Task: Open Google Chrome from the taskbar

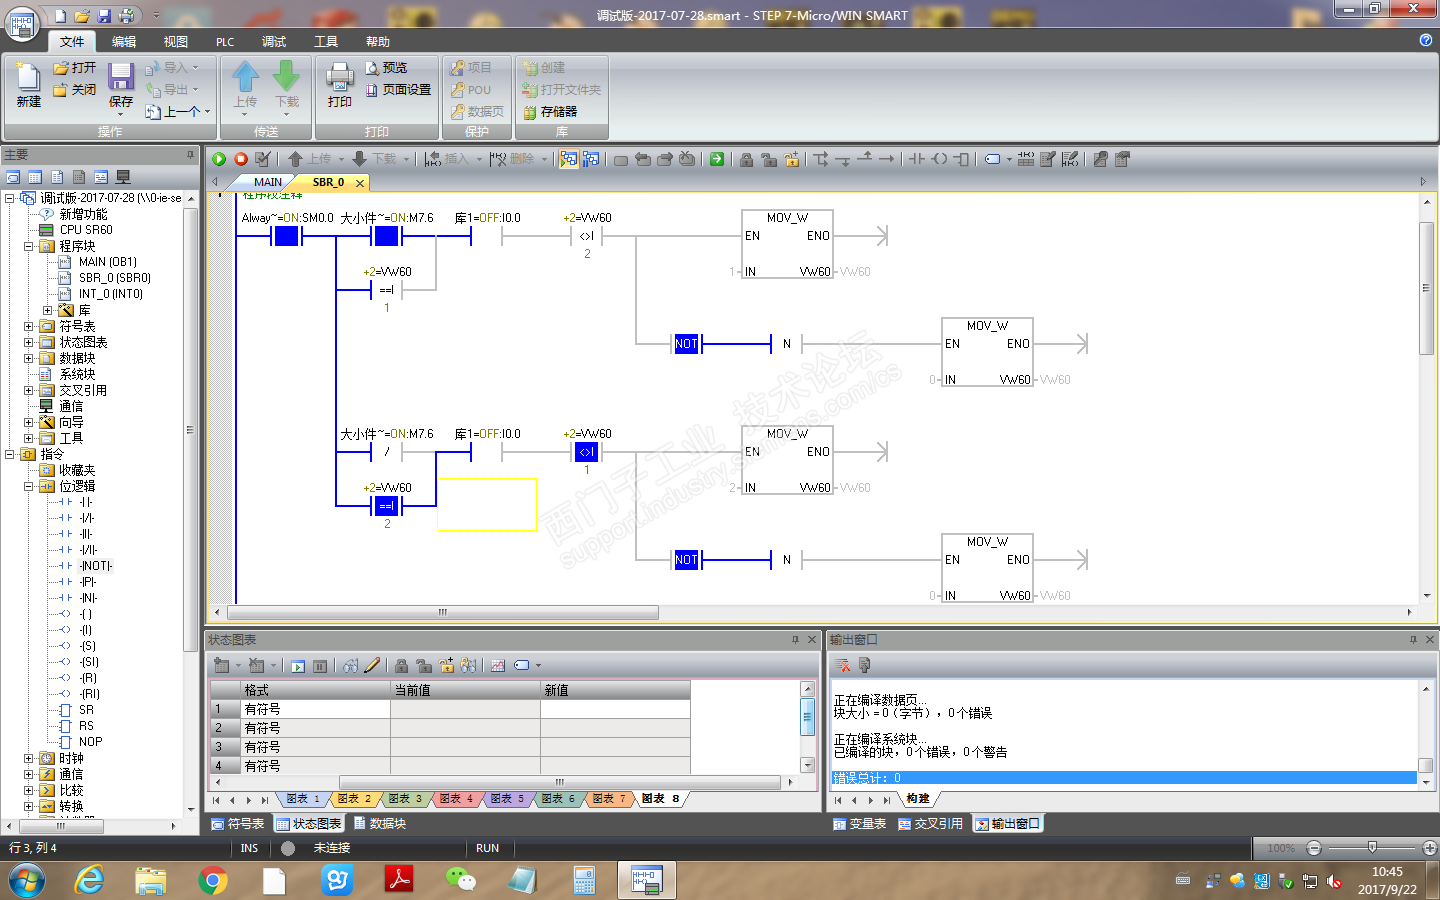Action: (213, 880)
